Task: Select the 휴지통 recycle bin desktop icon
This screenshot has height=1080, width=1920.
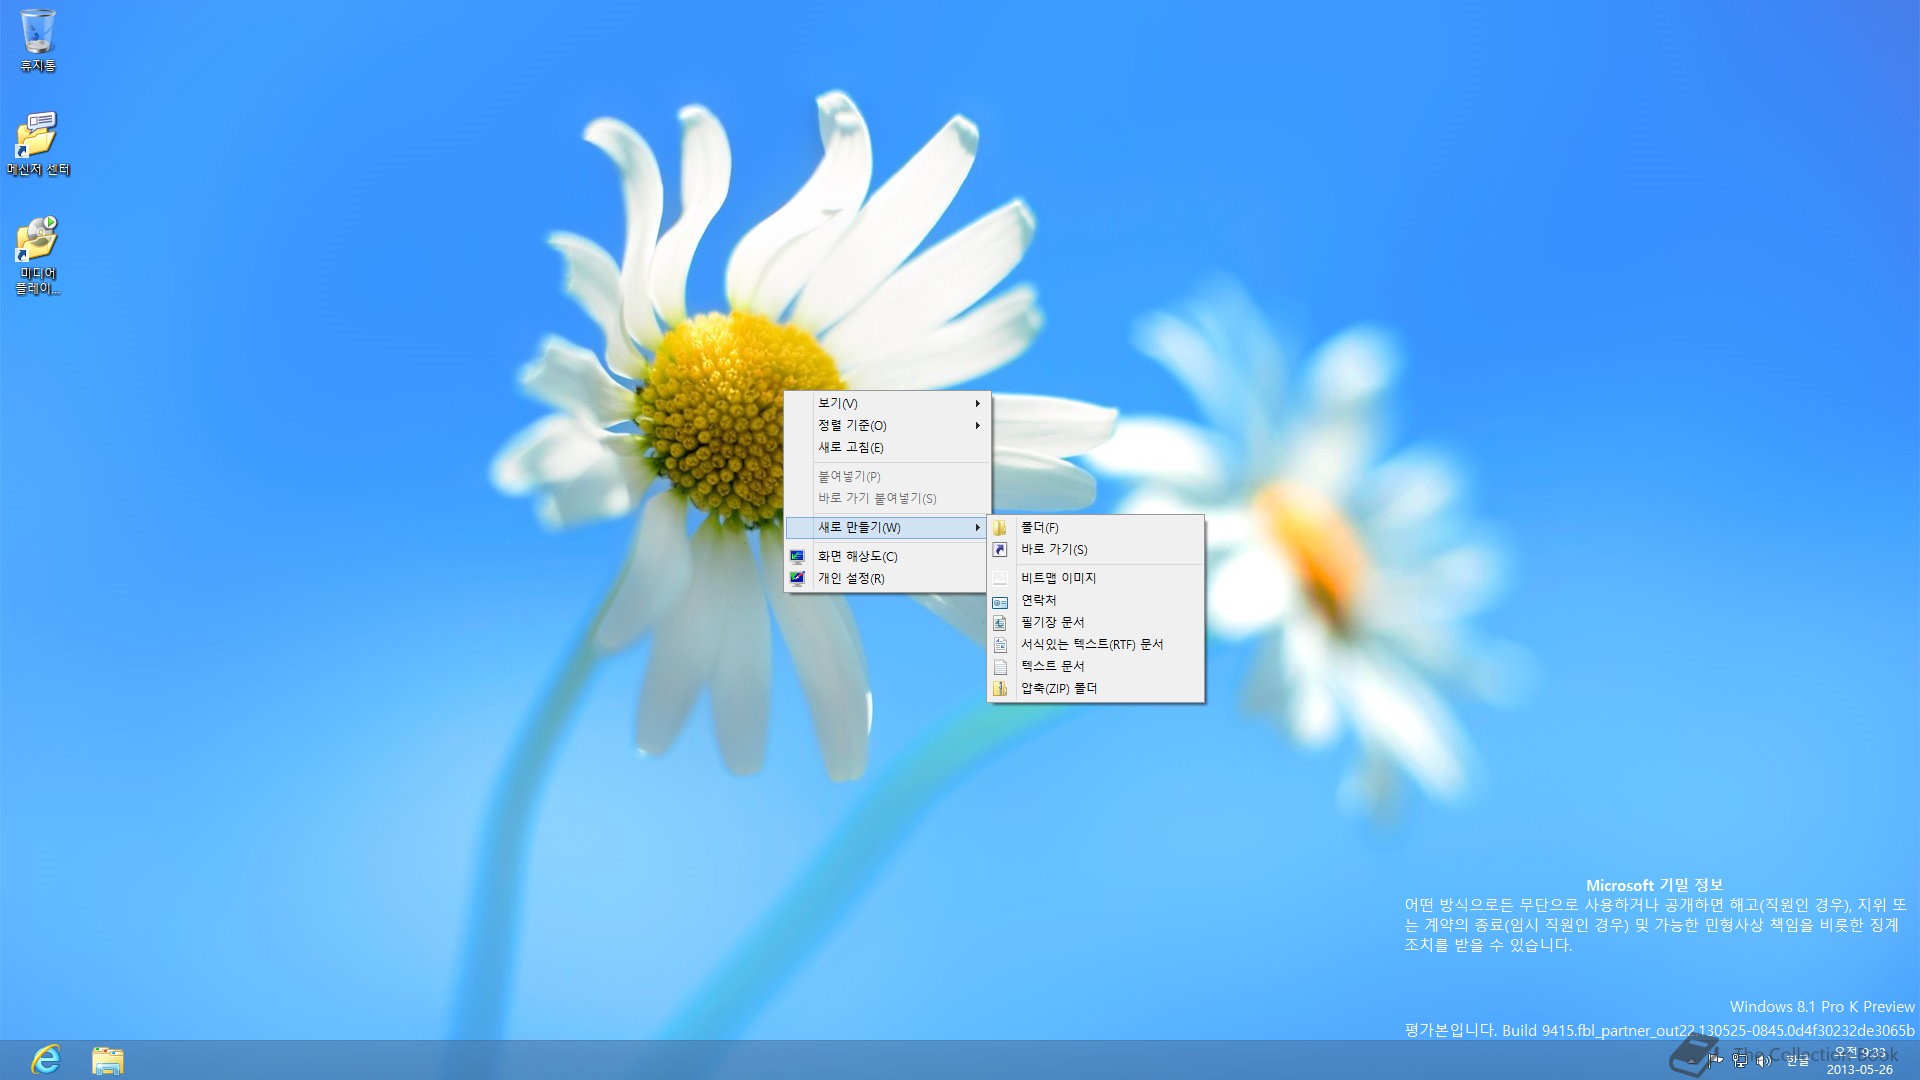Action: point(38,41)
